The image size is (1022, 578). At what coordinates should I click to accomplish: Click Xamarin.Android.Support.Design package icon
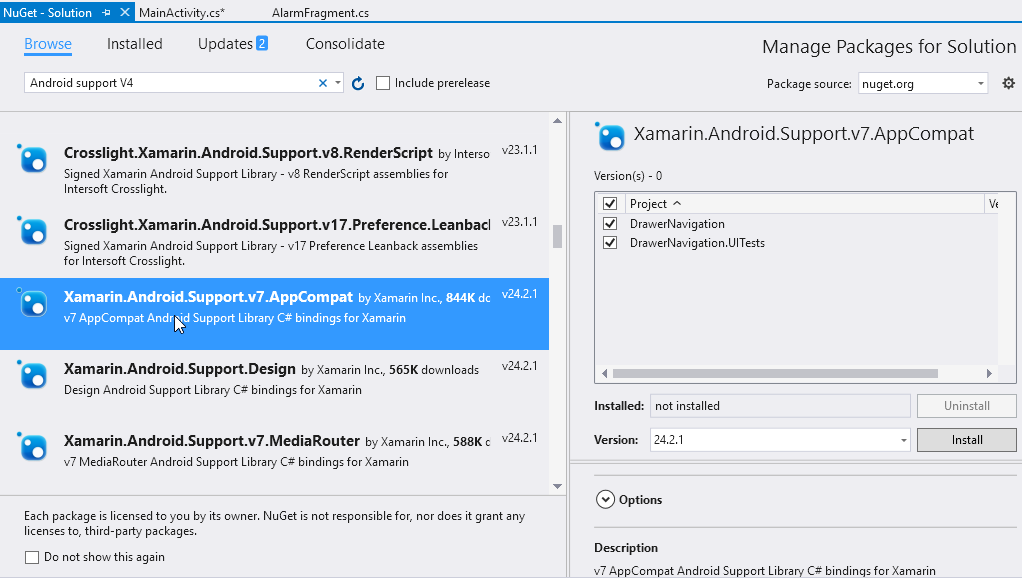click(x=32, y=375)
